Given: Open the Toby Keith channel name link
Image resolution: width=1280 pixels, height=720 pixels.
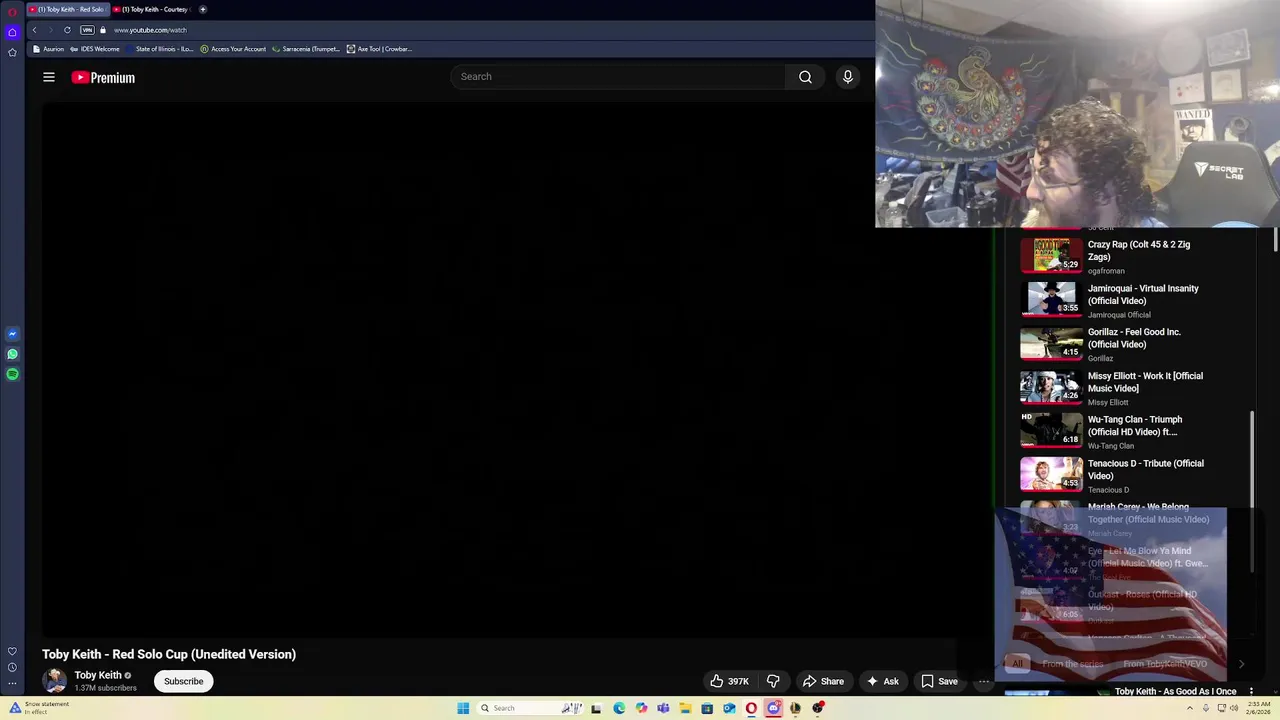Looking at the screenshot, I should coord(98,675).
